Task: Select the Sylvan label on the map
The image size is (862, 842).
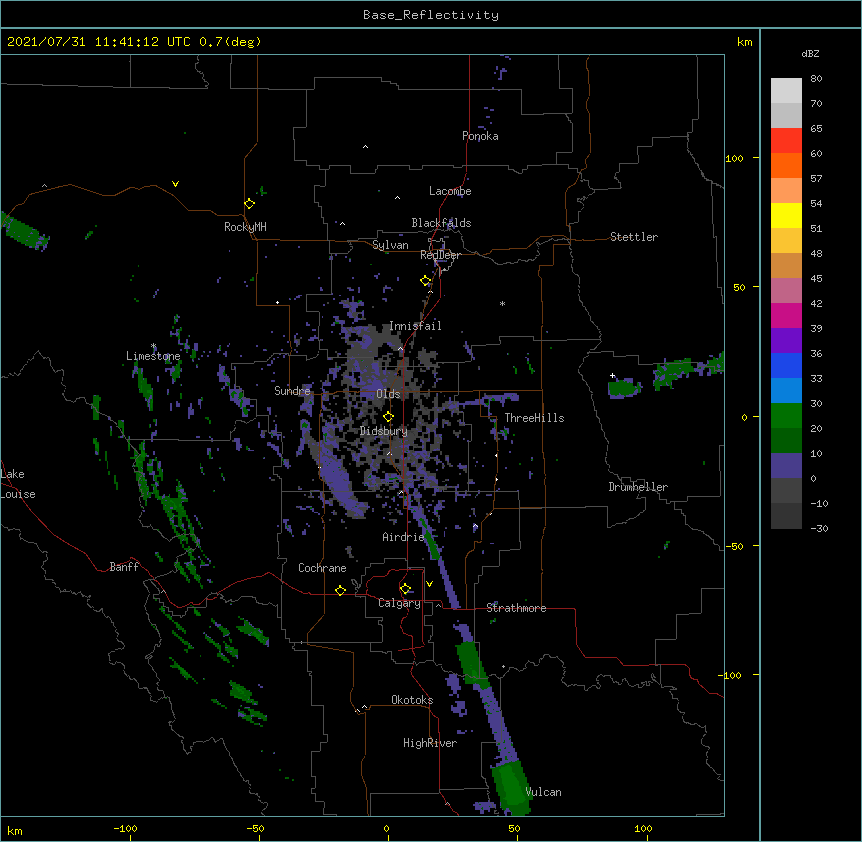Action: tap(390, 245)
